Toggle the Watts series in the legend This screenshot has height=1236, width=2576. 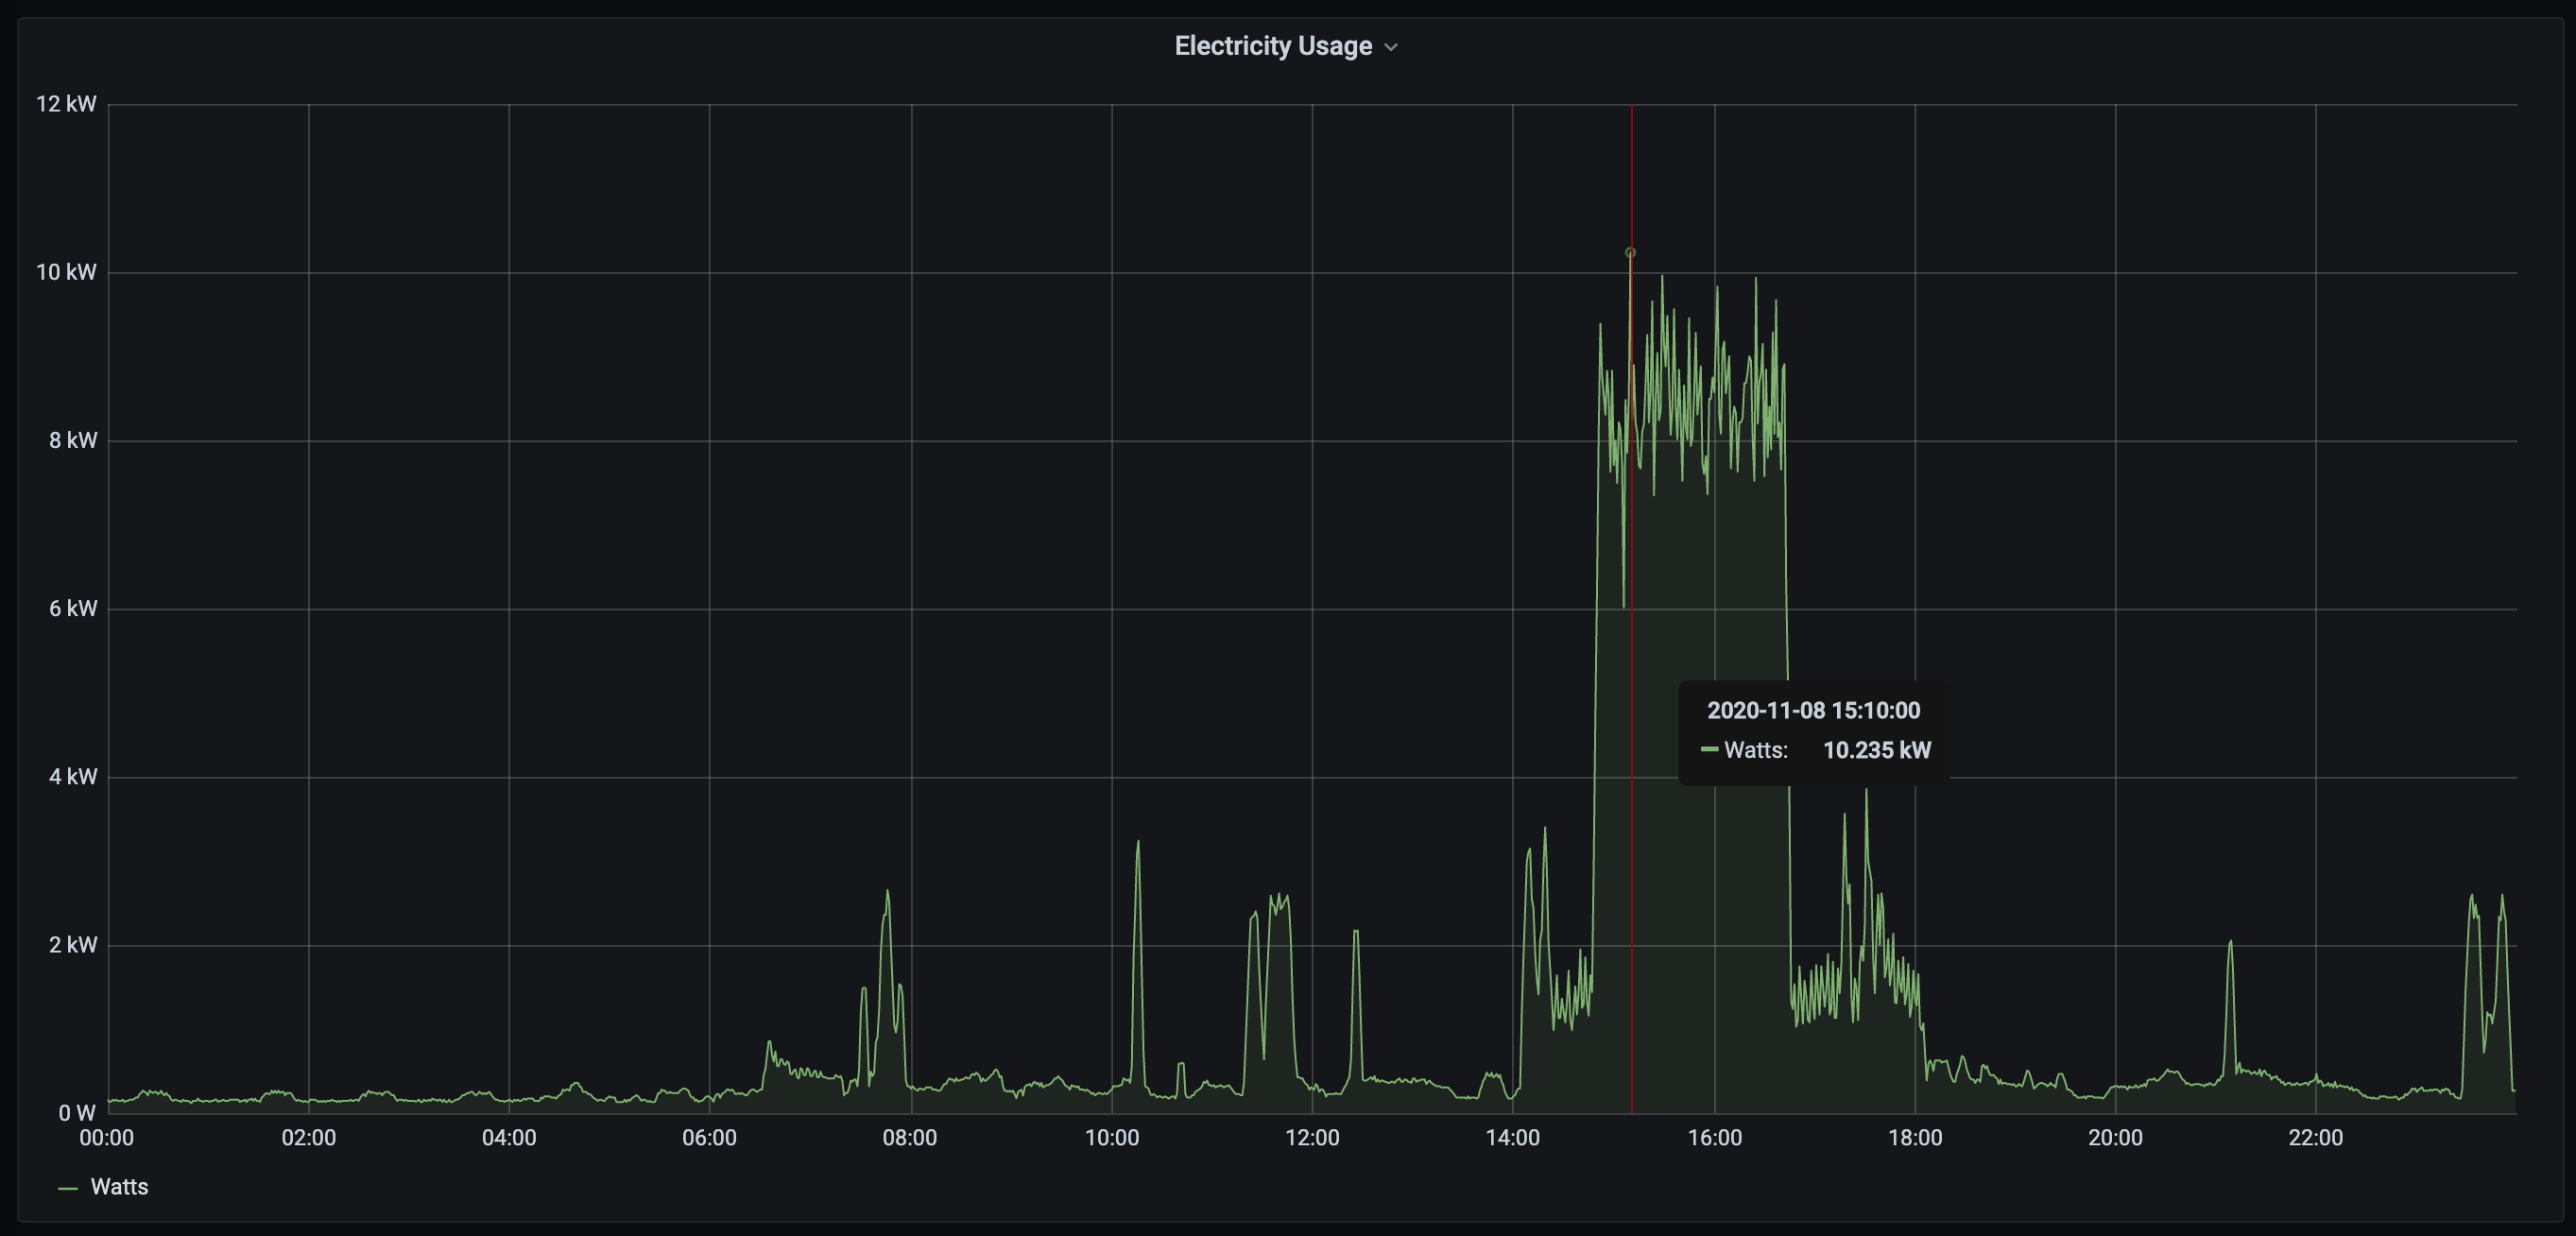pyautogui.click(x=119, y=1187)
